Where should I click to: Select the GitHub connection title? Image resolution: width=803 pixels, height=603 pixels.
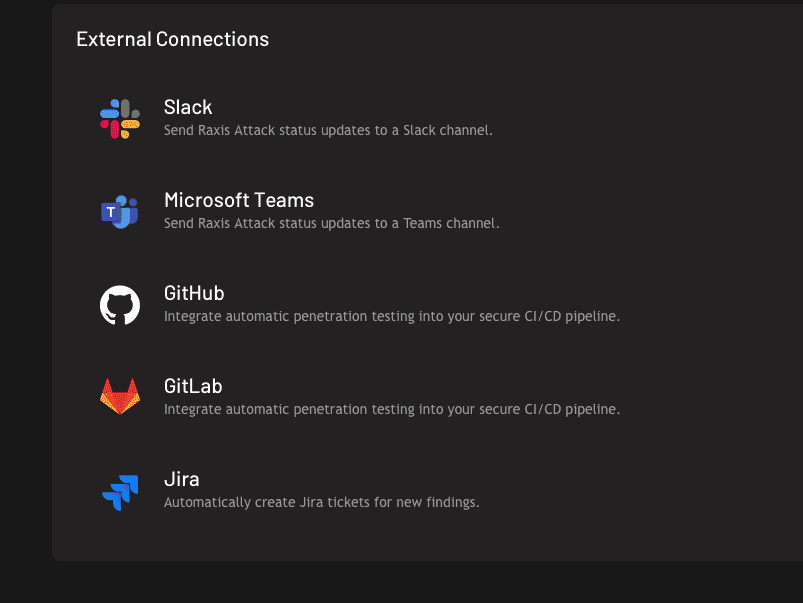point(194,293)
